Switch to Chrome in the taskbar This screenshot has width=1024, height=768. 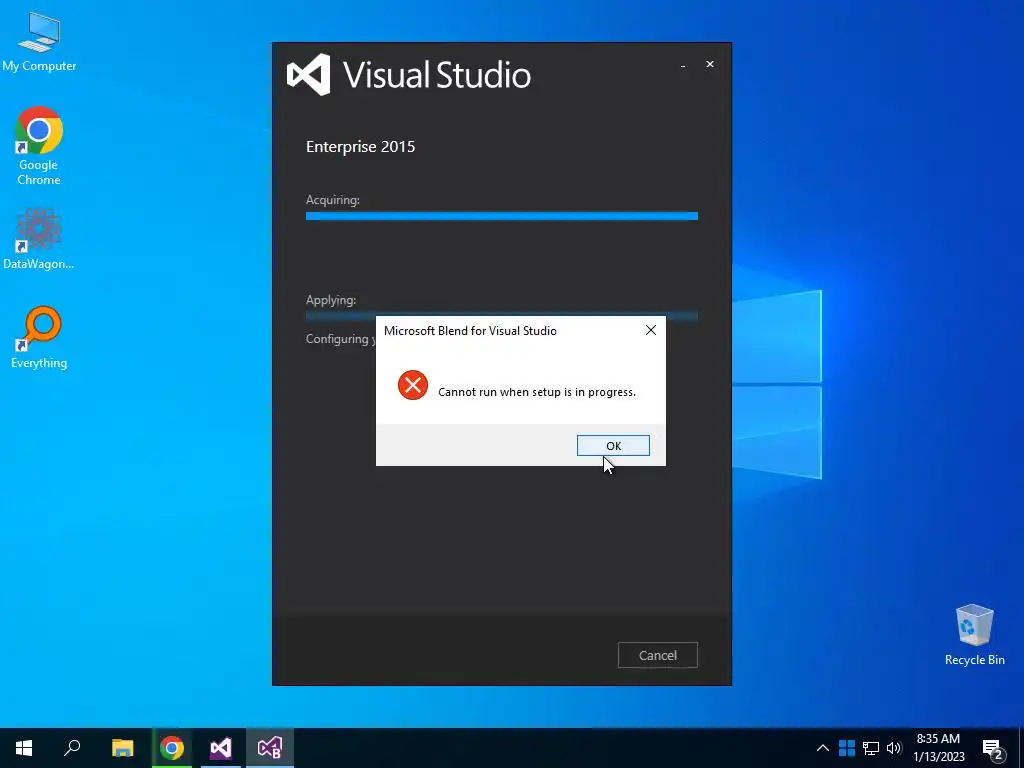(172, 748)
